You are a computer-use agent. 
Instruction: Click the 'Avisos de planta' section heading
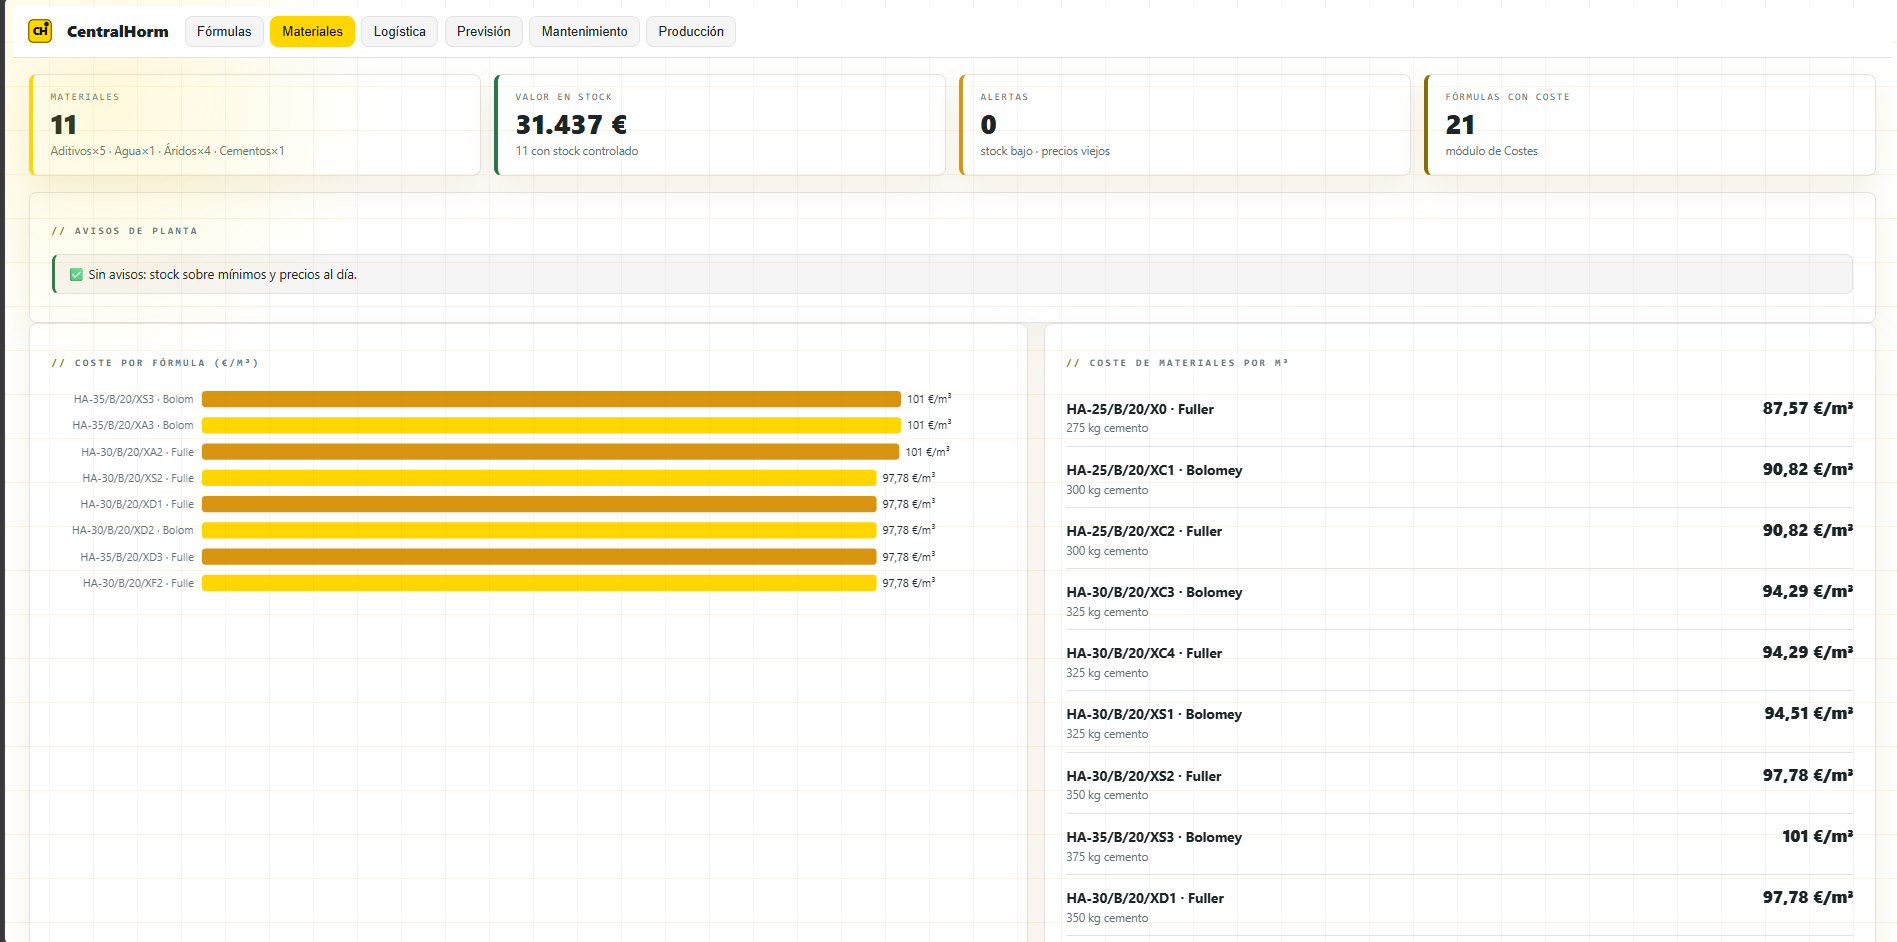pyautogui.click(x=124, y=231)
